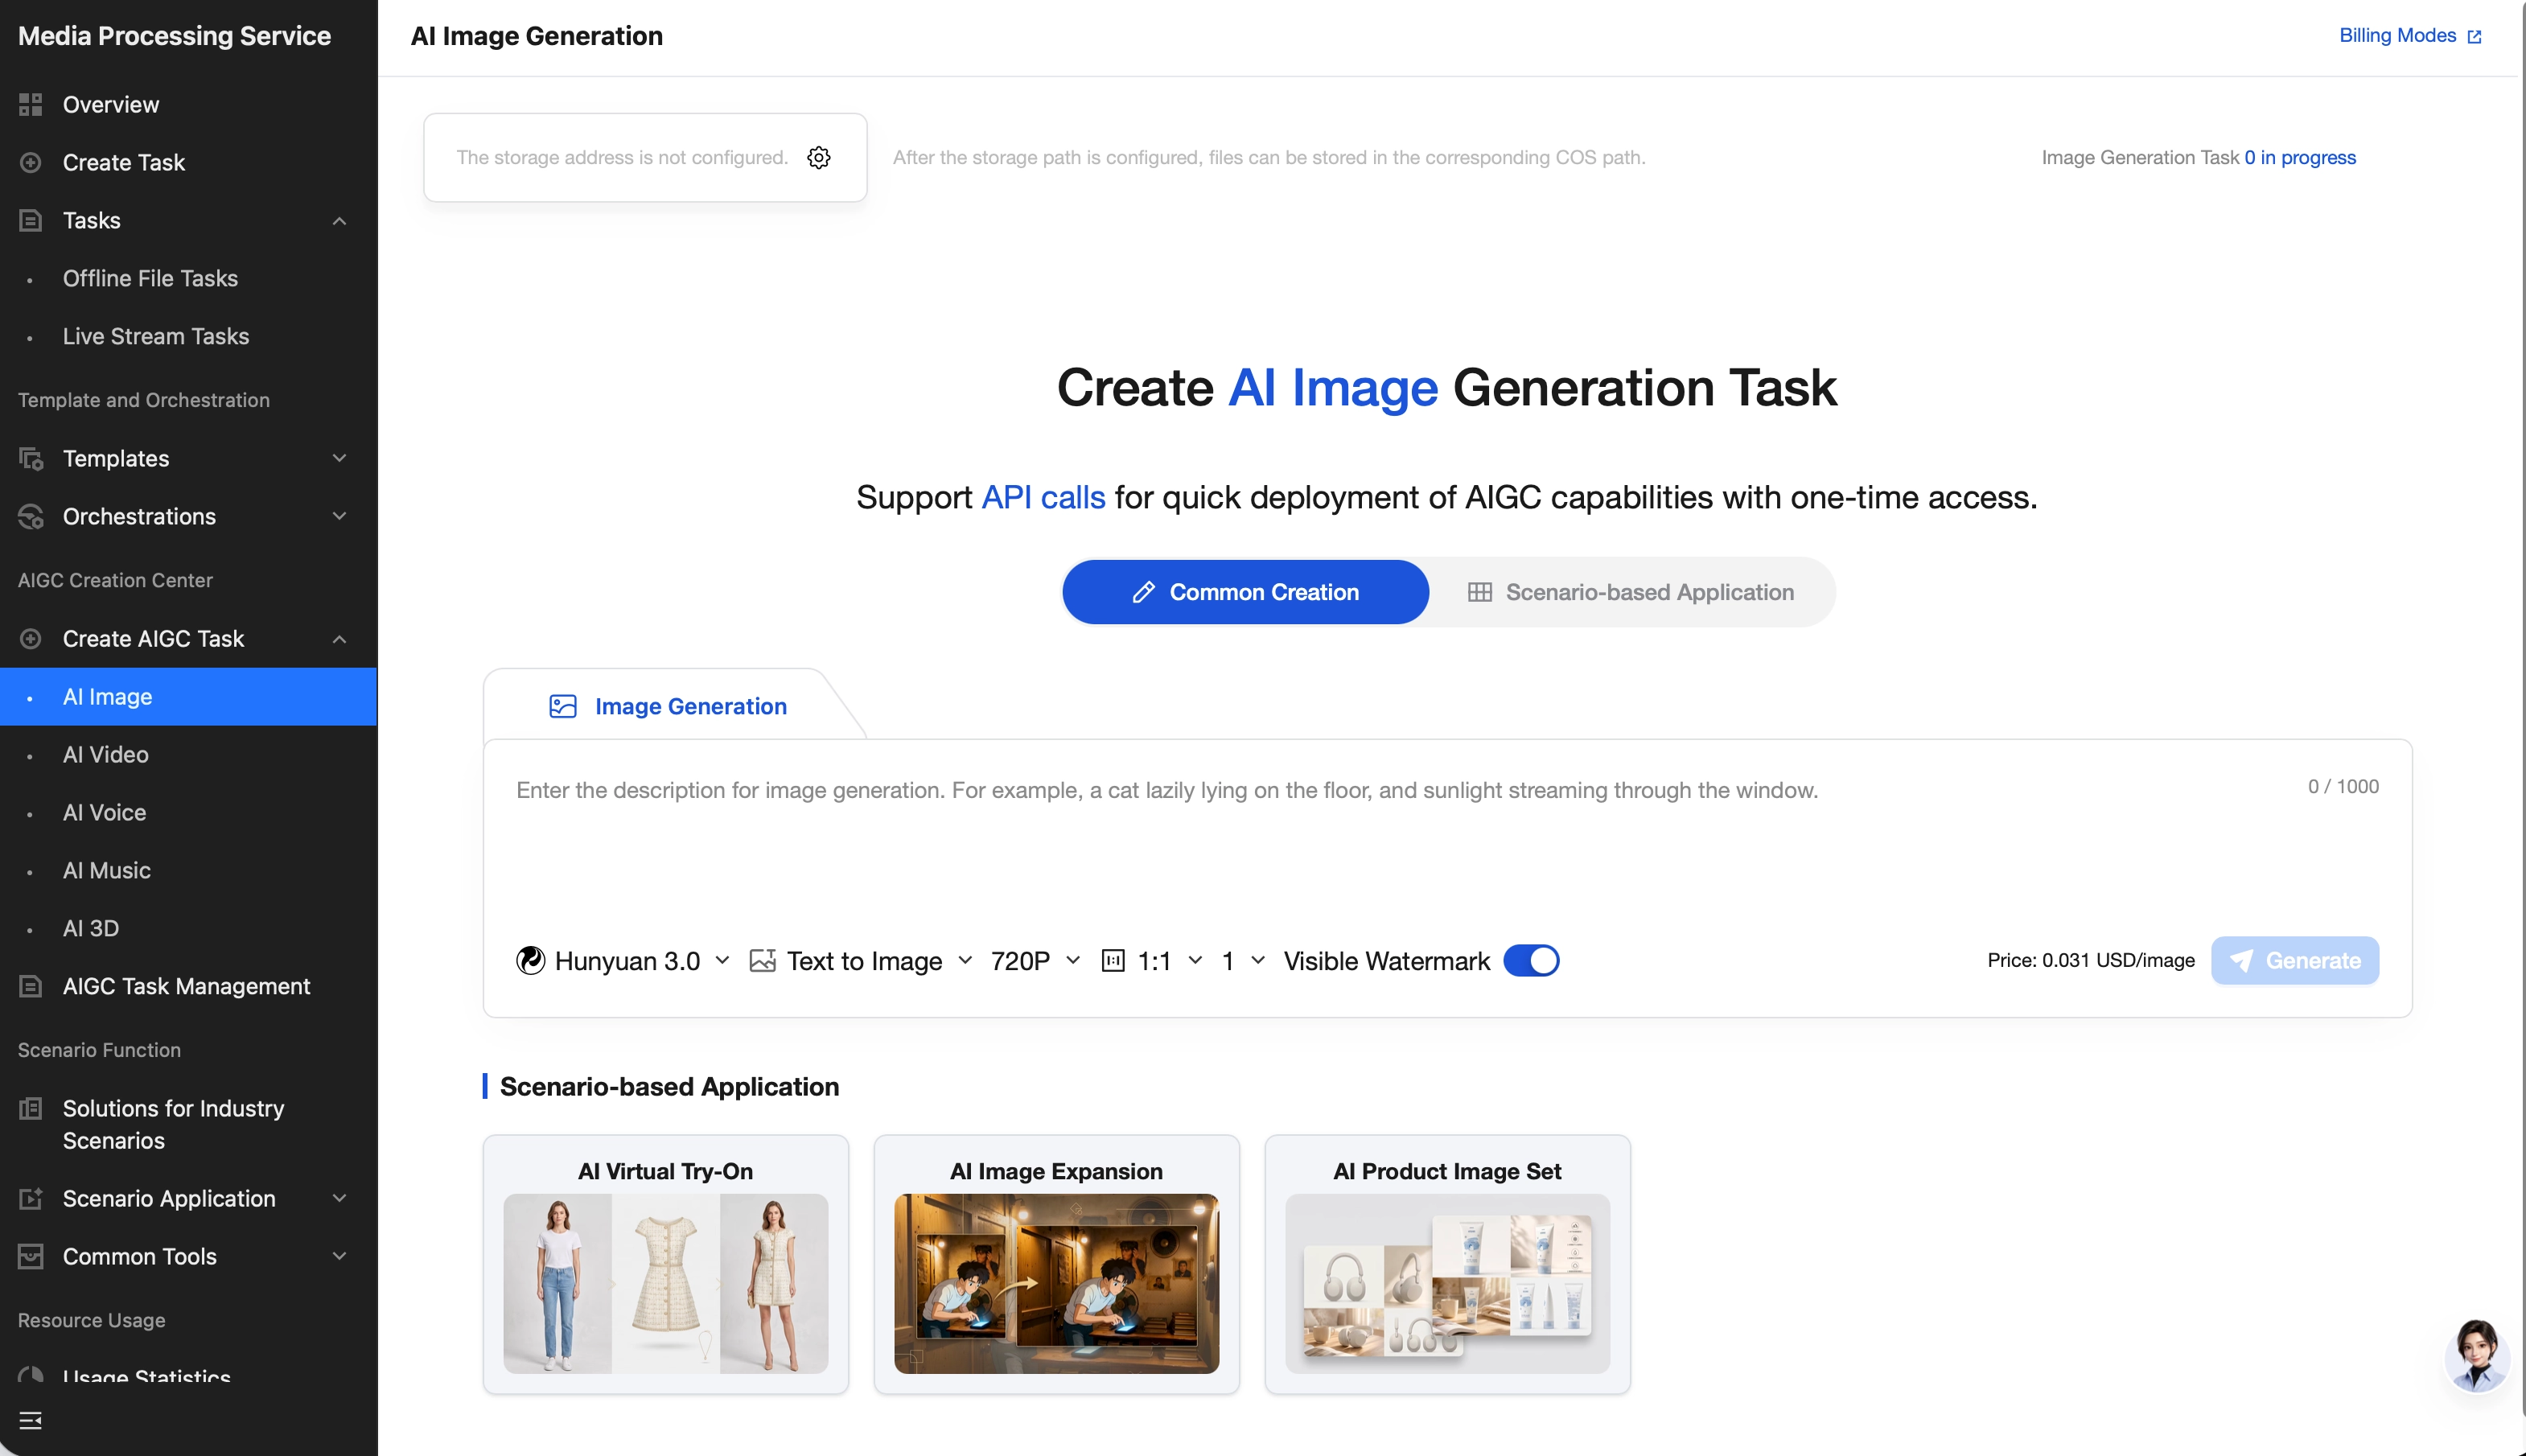Click the Orchestrations icon in sidebar

(31, 516)
